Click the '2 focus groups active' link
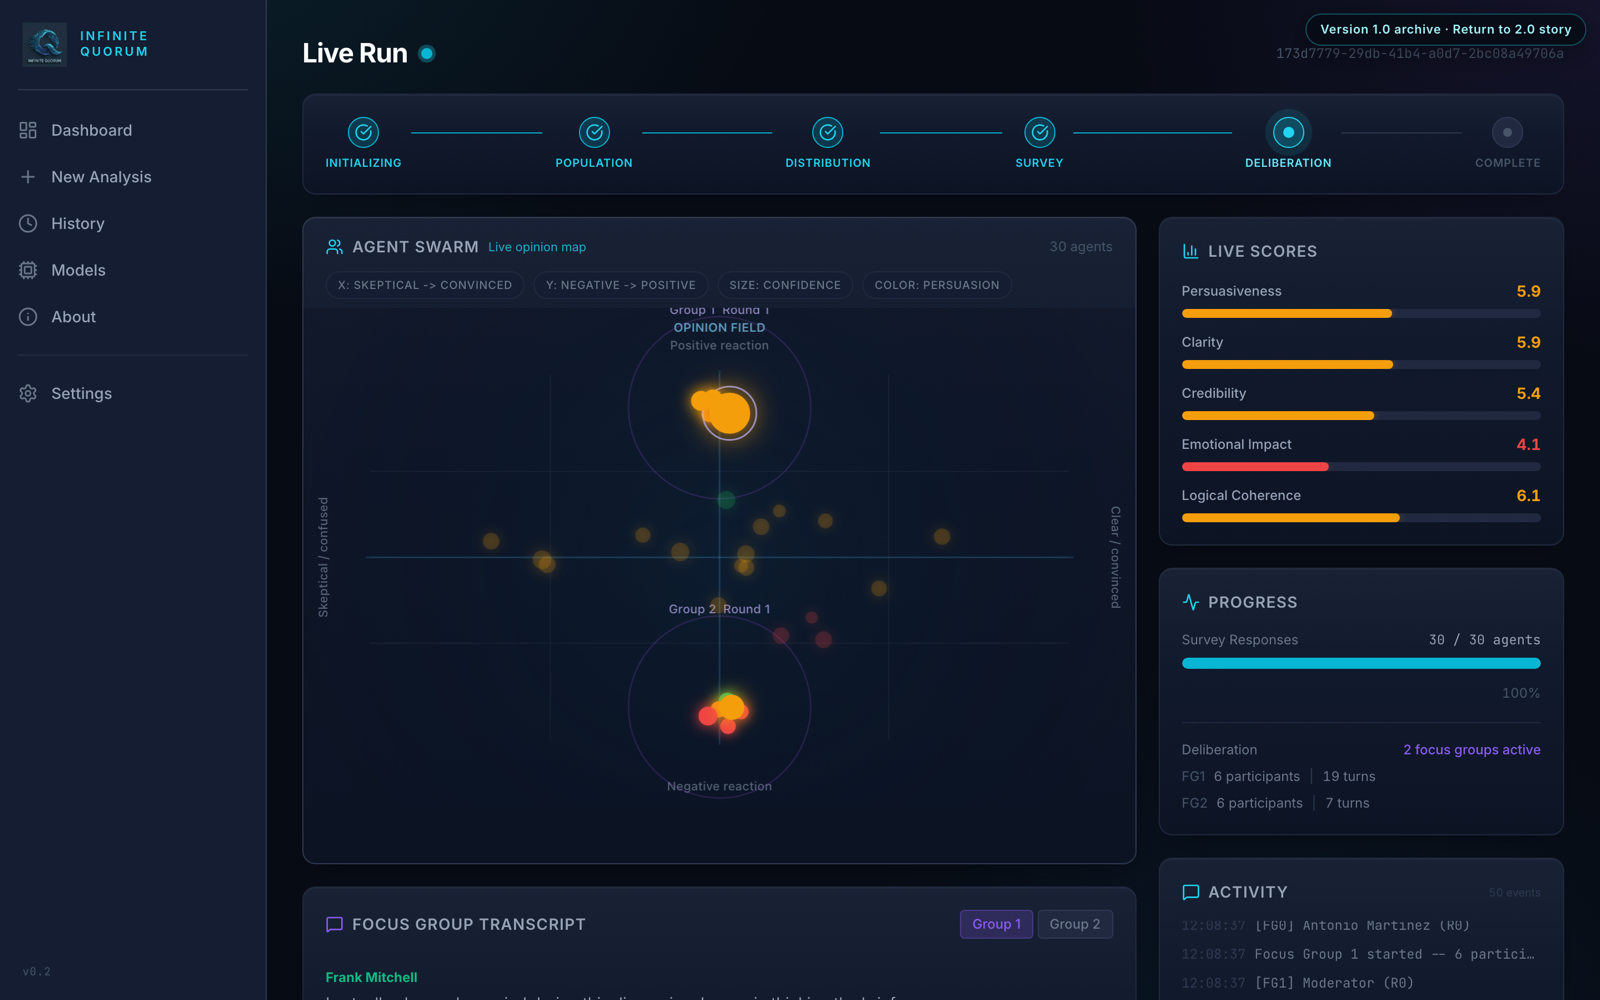The width and height of the screenshot is (1600, 1000). pos(1471,750)
